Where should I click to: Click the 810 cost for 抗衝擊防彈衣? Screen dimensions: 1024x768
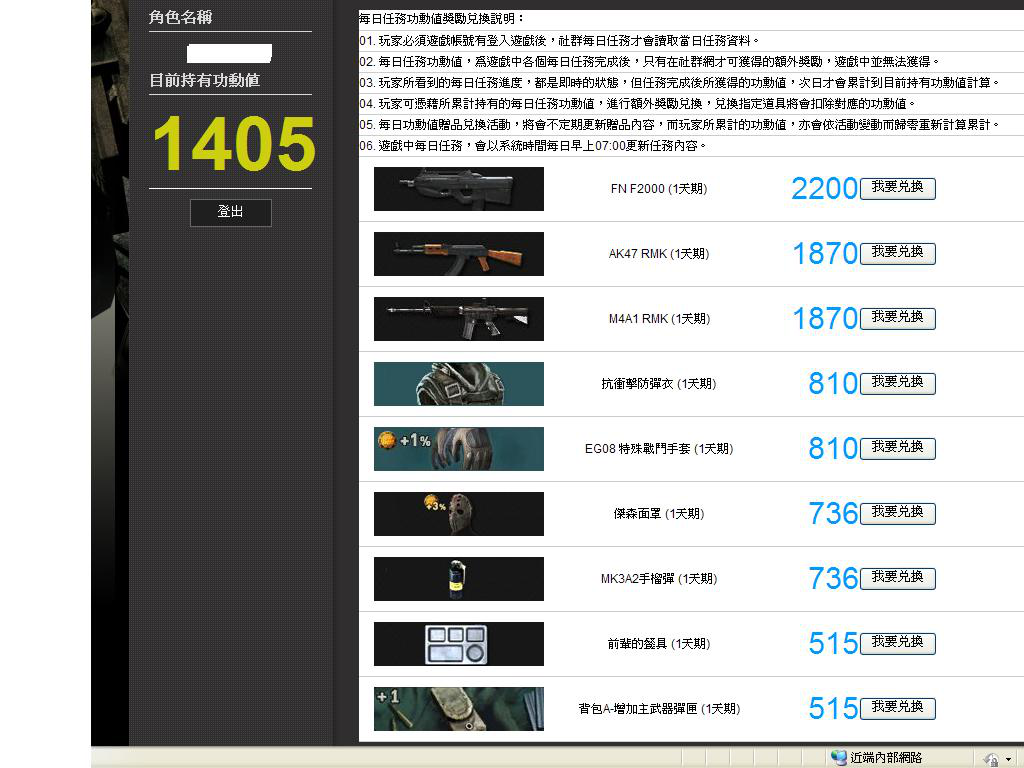[x=833, y=383]
